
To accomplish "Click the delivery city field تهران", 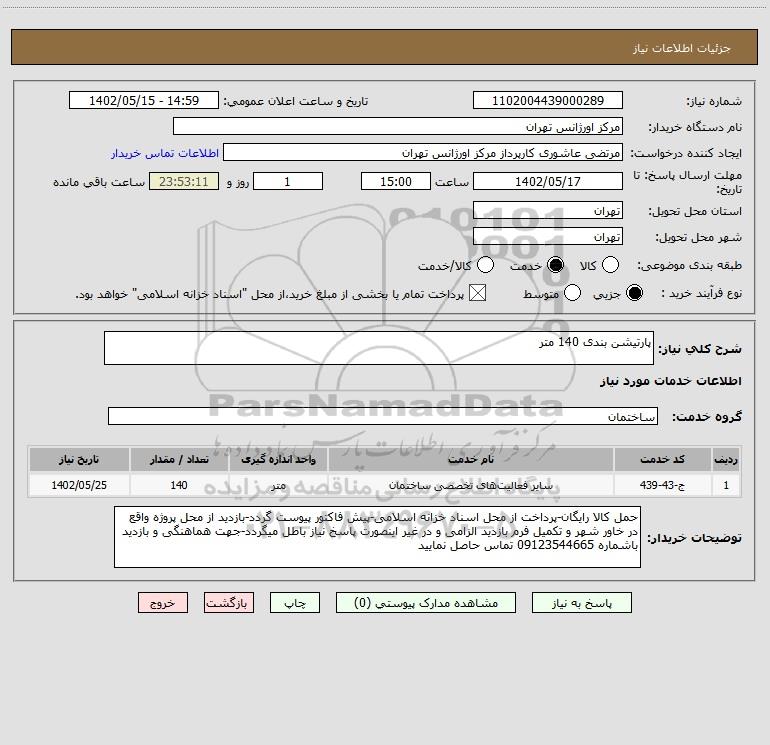I will [548, 236].
